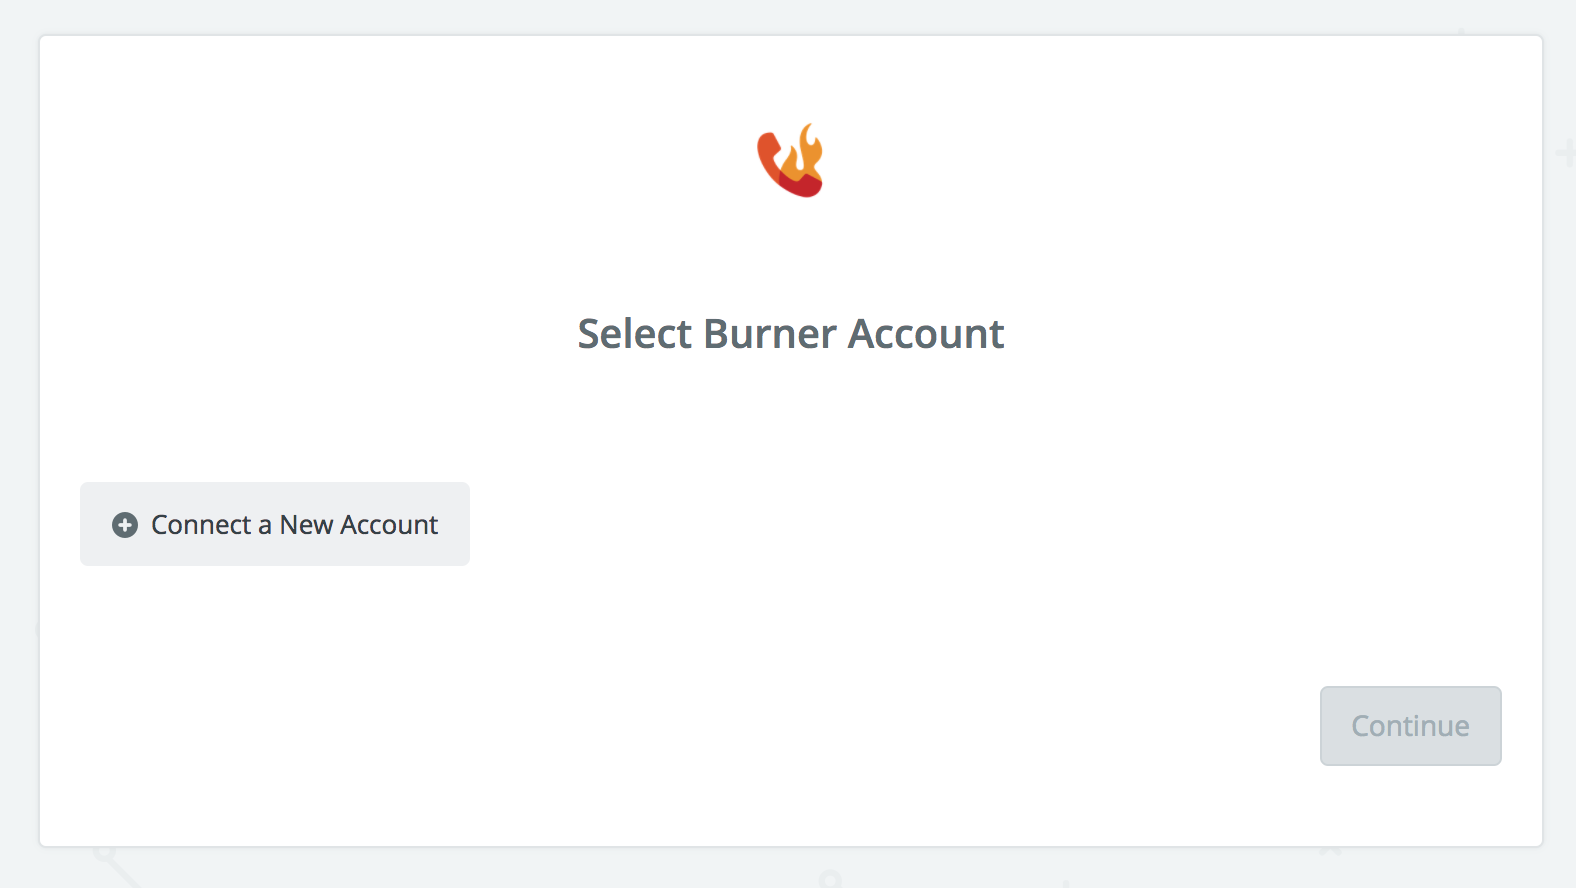The image size is (1576, 888).
Task: Click the Connect a New Account button
Action: pyautogui.click(x=275, y=524)
